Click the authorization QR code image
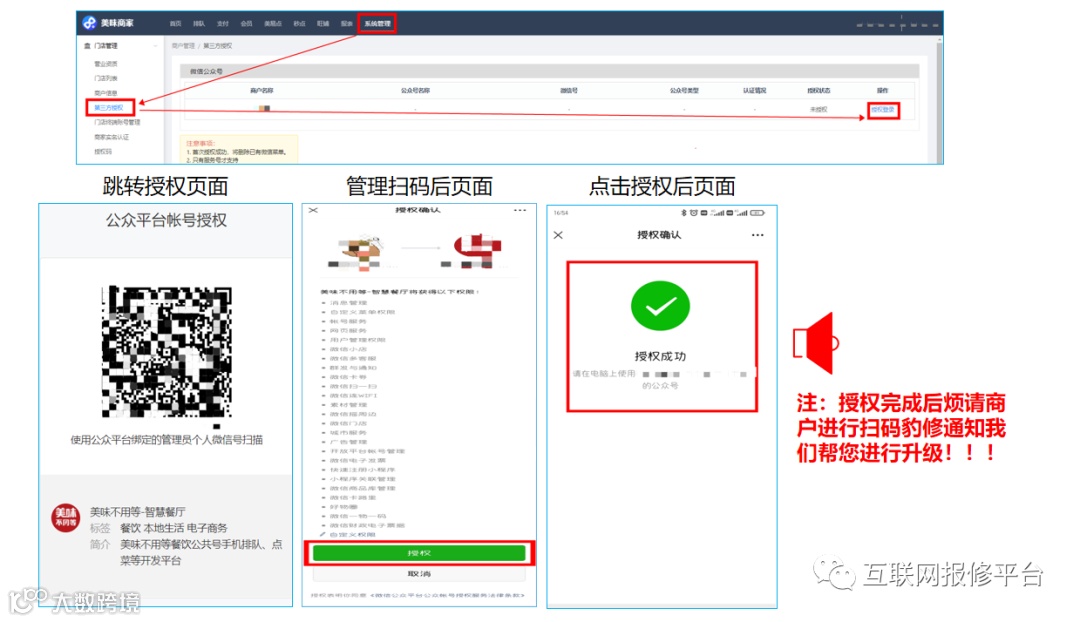Image resolution: width=1080 pixels, height=622 pixels. (167, 351)
